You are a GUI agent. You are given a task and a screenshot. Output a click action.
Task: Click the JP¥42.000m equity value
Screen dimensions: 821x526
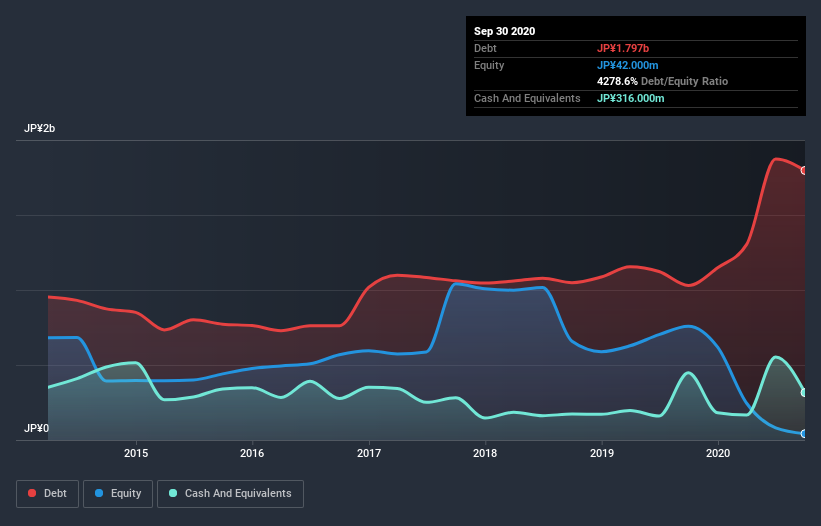click(627, 65)
